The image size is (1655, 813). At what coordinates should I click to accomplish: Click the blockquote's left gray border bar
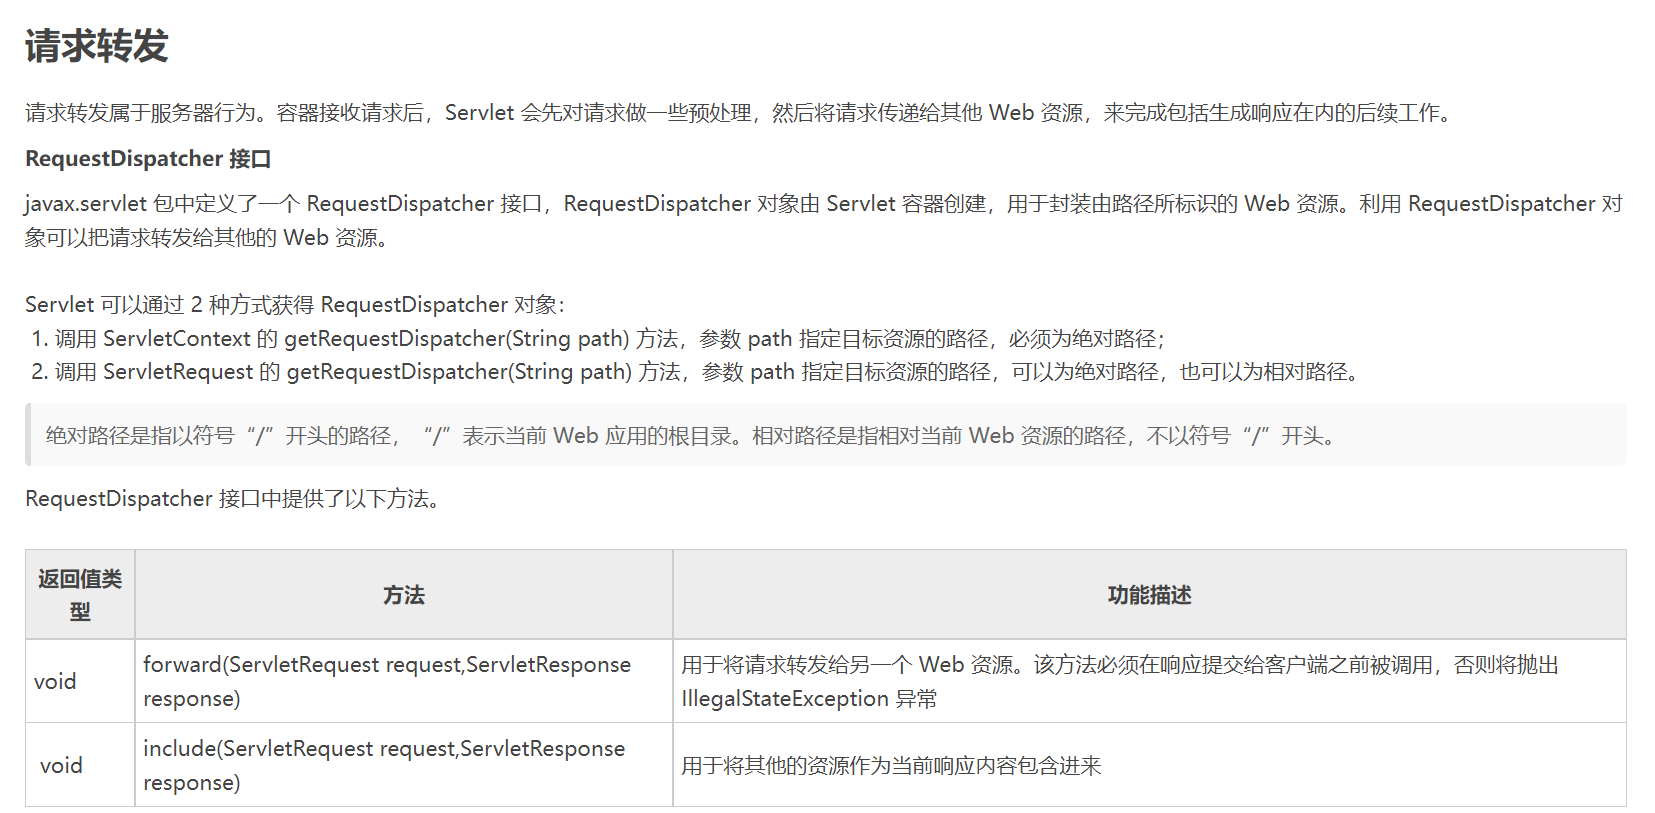click(28, 435)
